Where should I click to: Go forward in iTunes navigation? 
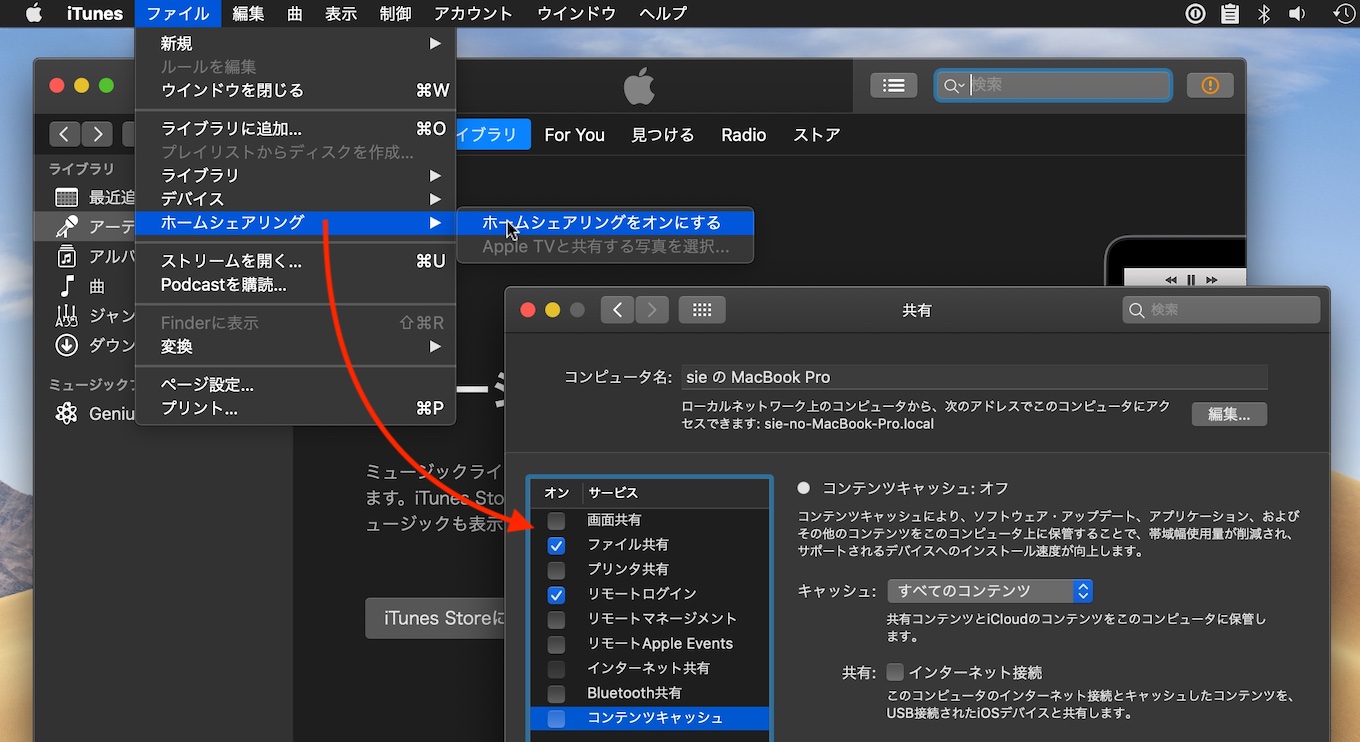(97, 134)
